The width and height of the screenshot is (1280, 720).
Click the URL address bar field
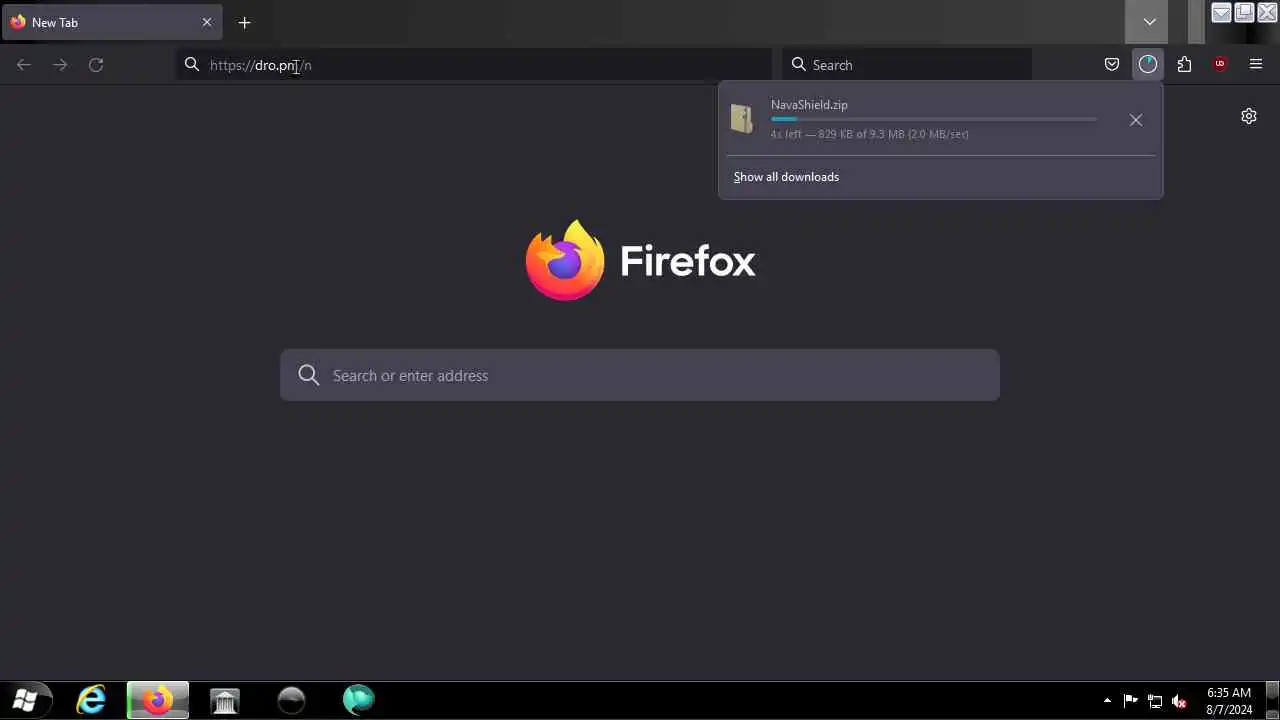[x=474, y=65]
